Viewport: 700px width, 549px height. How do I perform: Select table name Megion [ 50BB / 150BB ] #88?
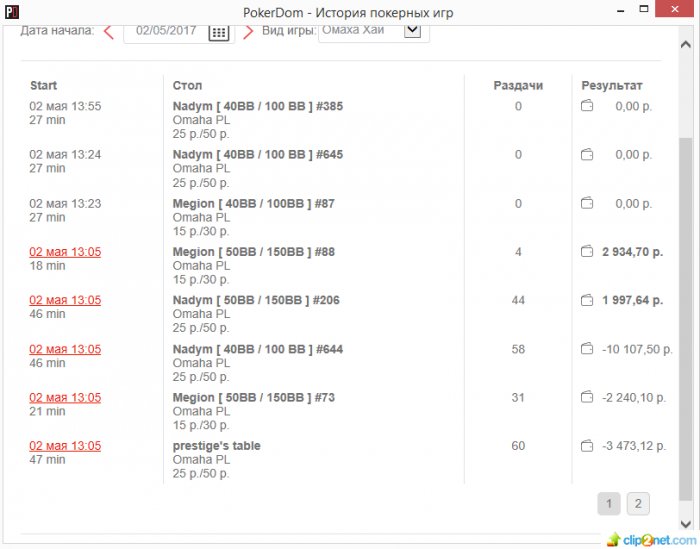(254, 252)
